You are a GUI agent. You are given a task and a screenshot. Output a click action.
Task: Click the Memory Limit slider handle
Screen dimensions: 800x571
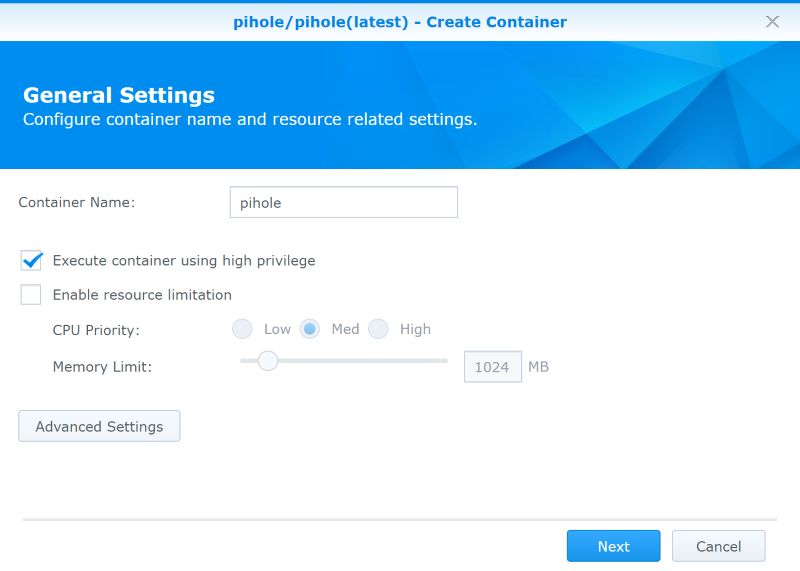(267, 361)
